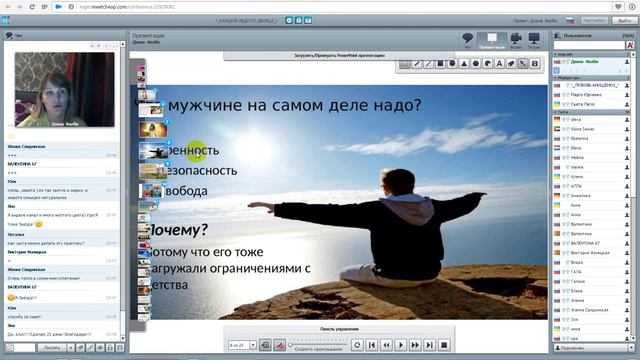Click the save icon in drawing toolbar

pos(535,64)
